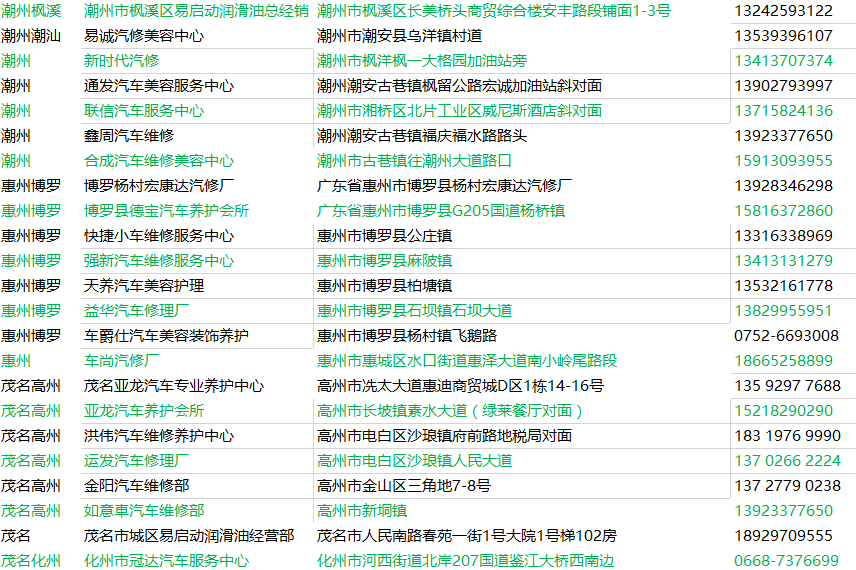856x570 pixels.
Task: Click the 茂名化州 region cell
Action: pos(31,561)
